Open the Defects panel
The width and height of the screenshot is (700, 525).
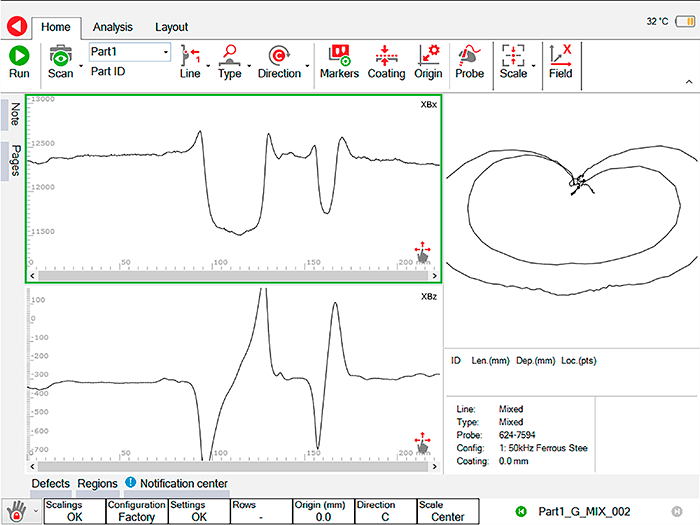tap(50, 484)
